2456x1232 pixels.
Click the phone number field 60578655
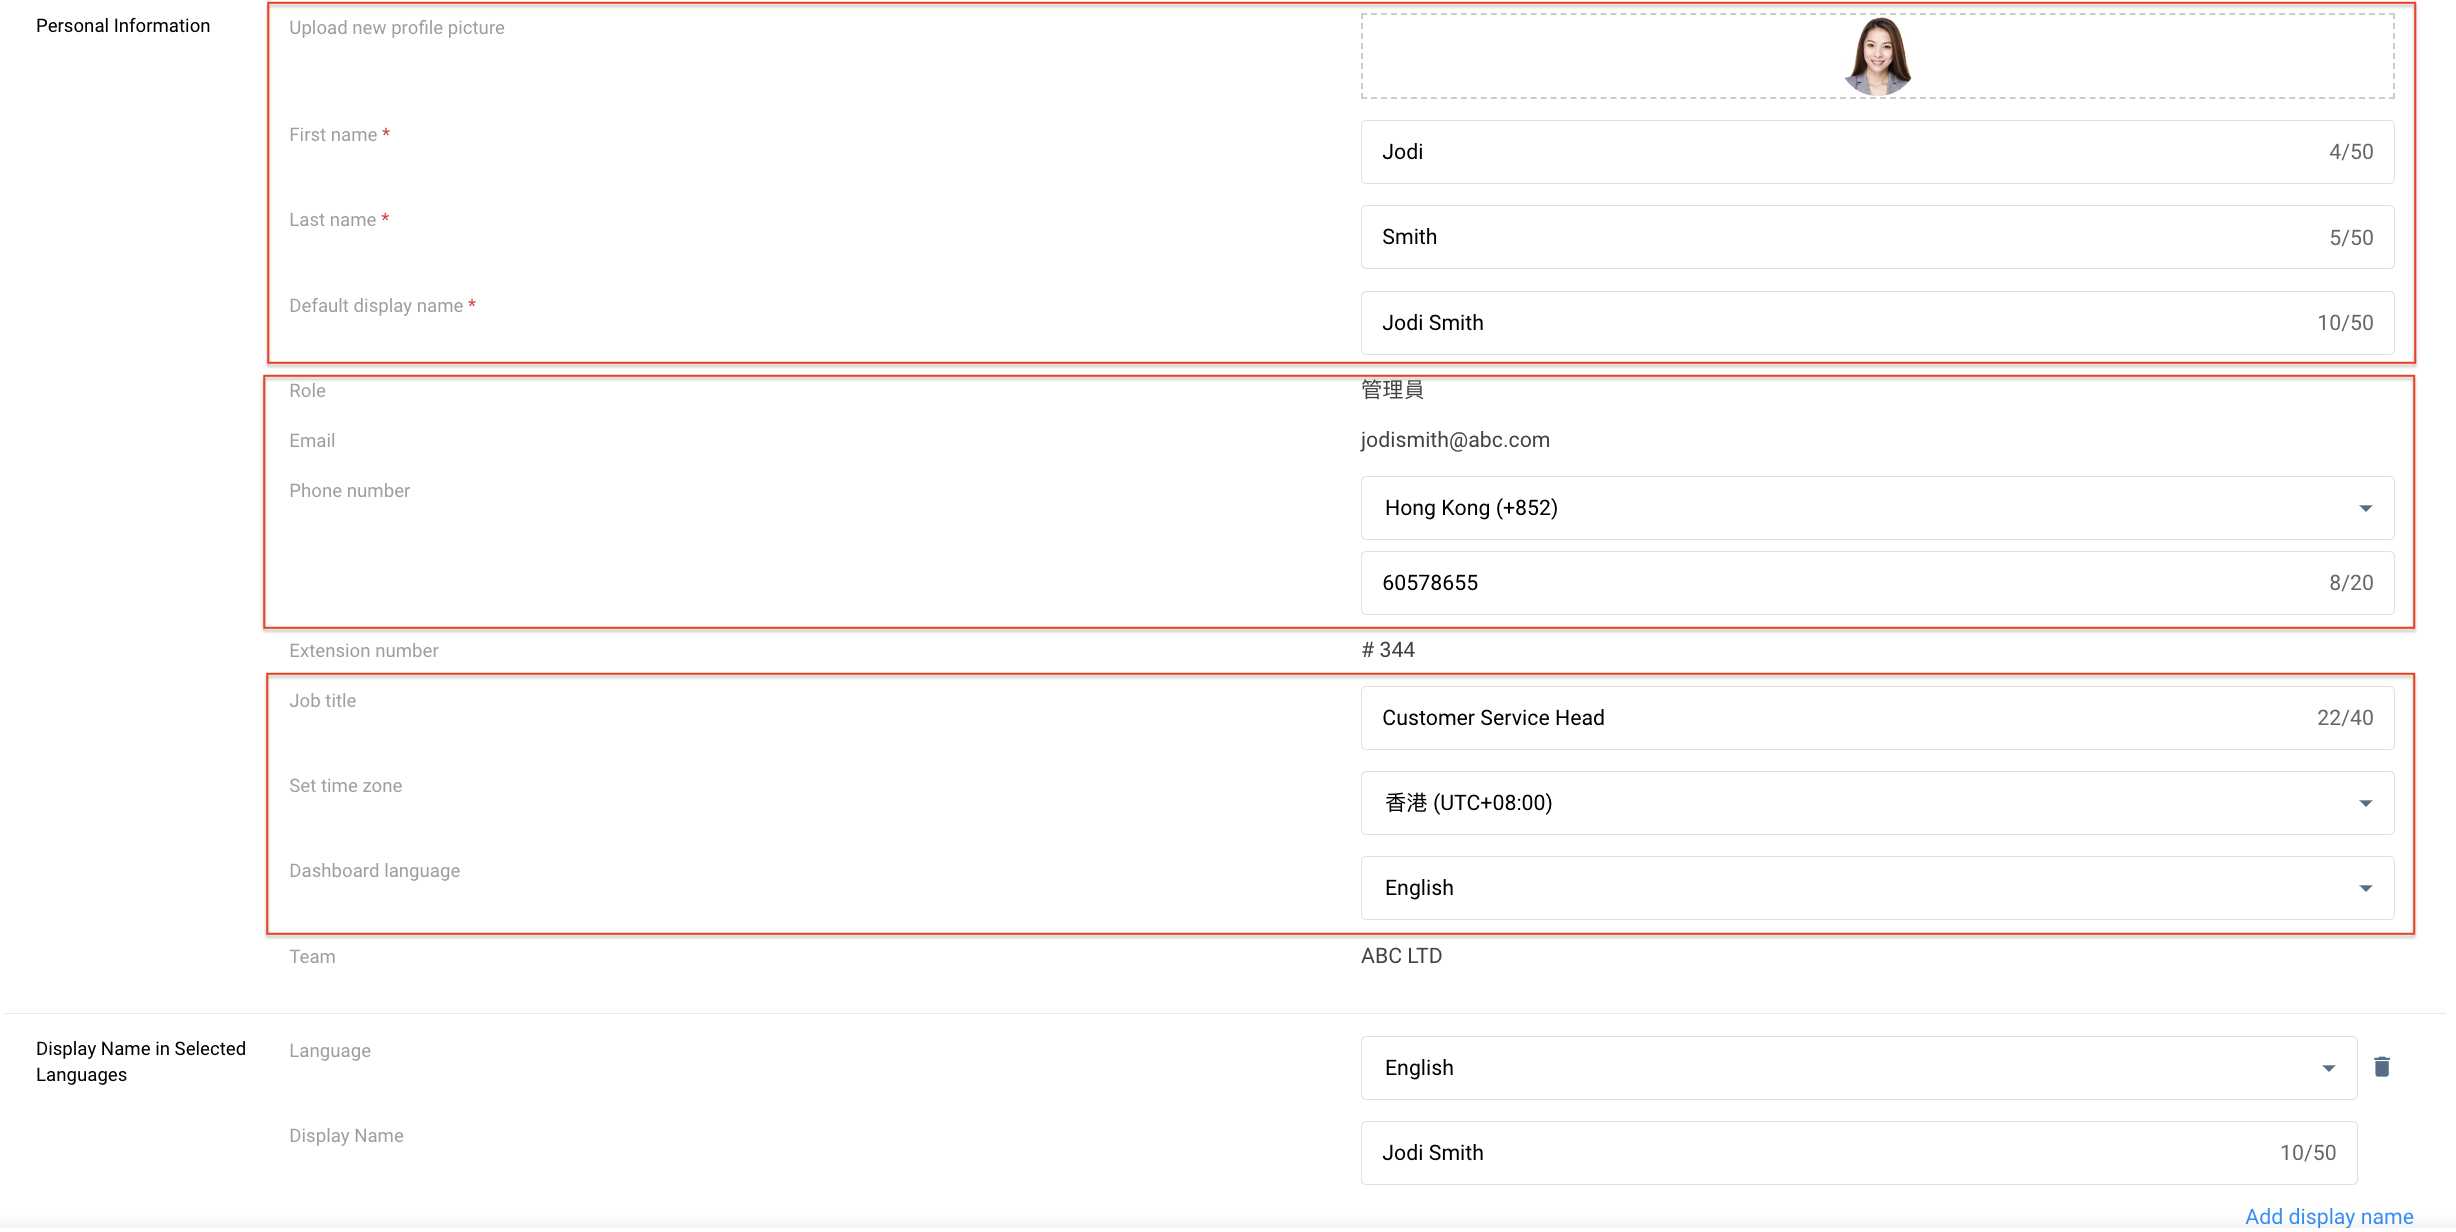click(1850, 583)
